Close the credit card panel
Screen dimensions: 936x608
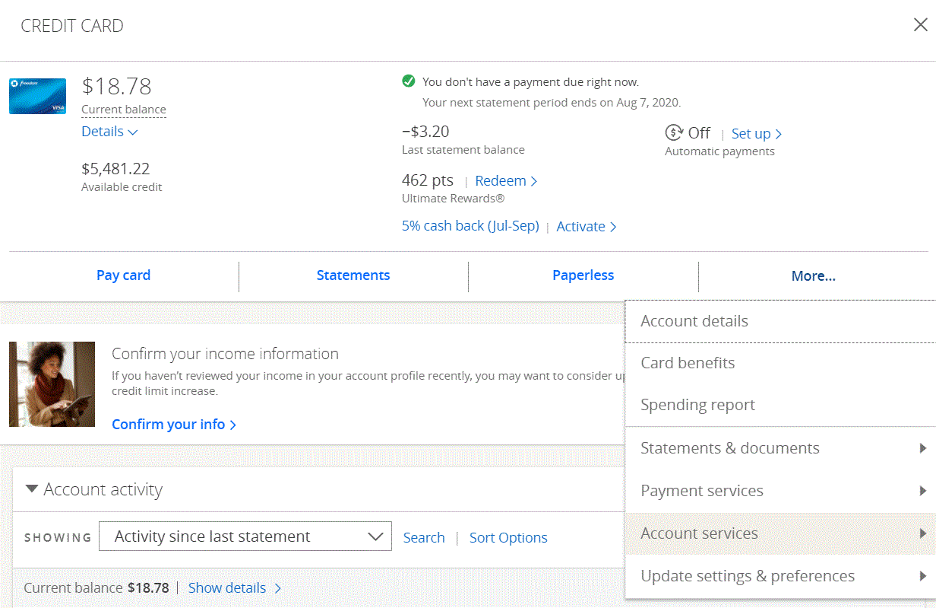point(920,25)
